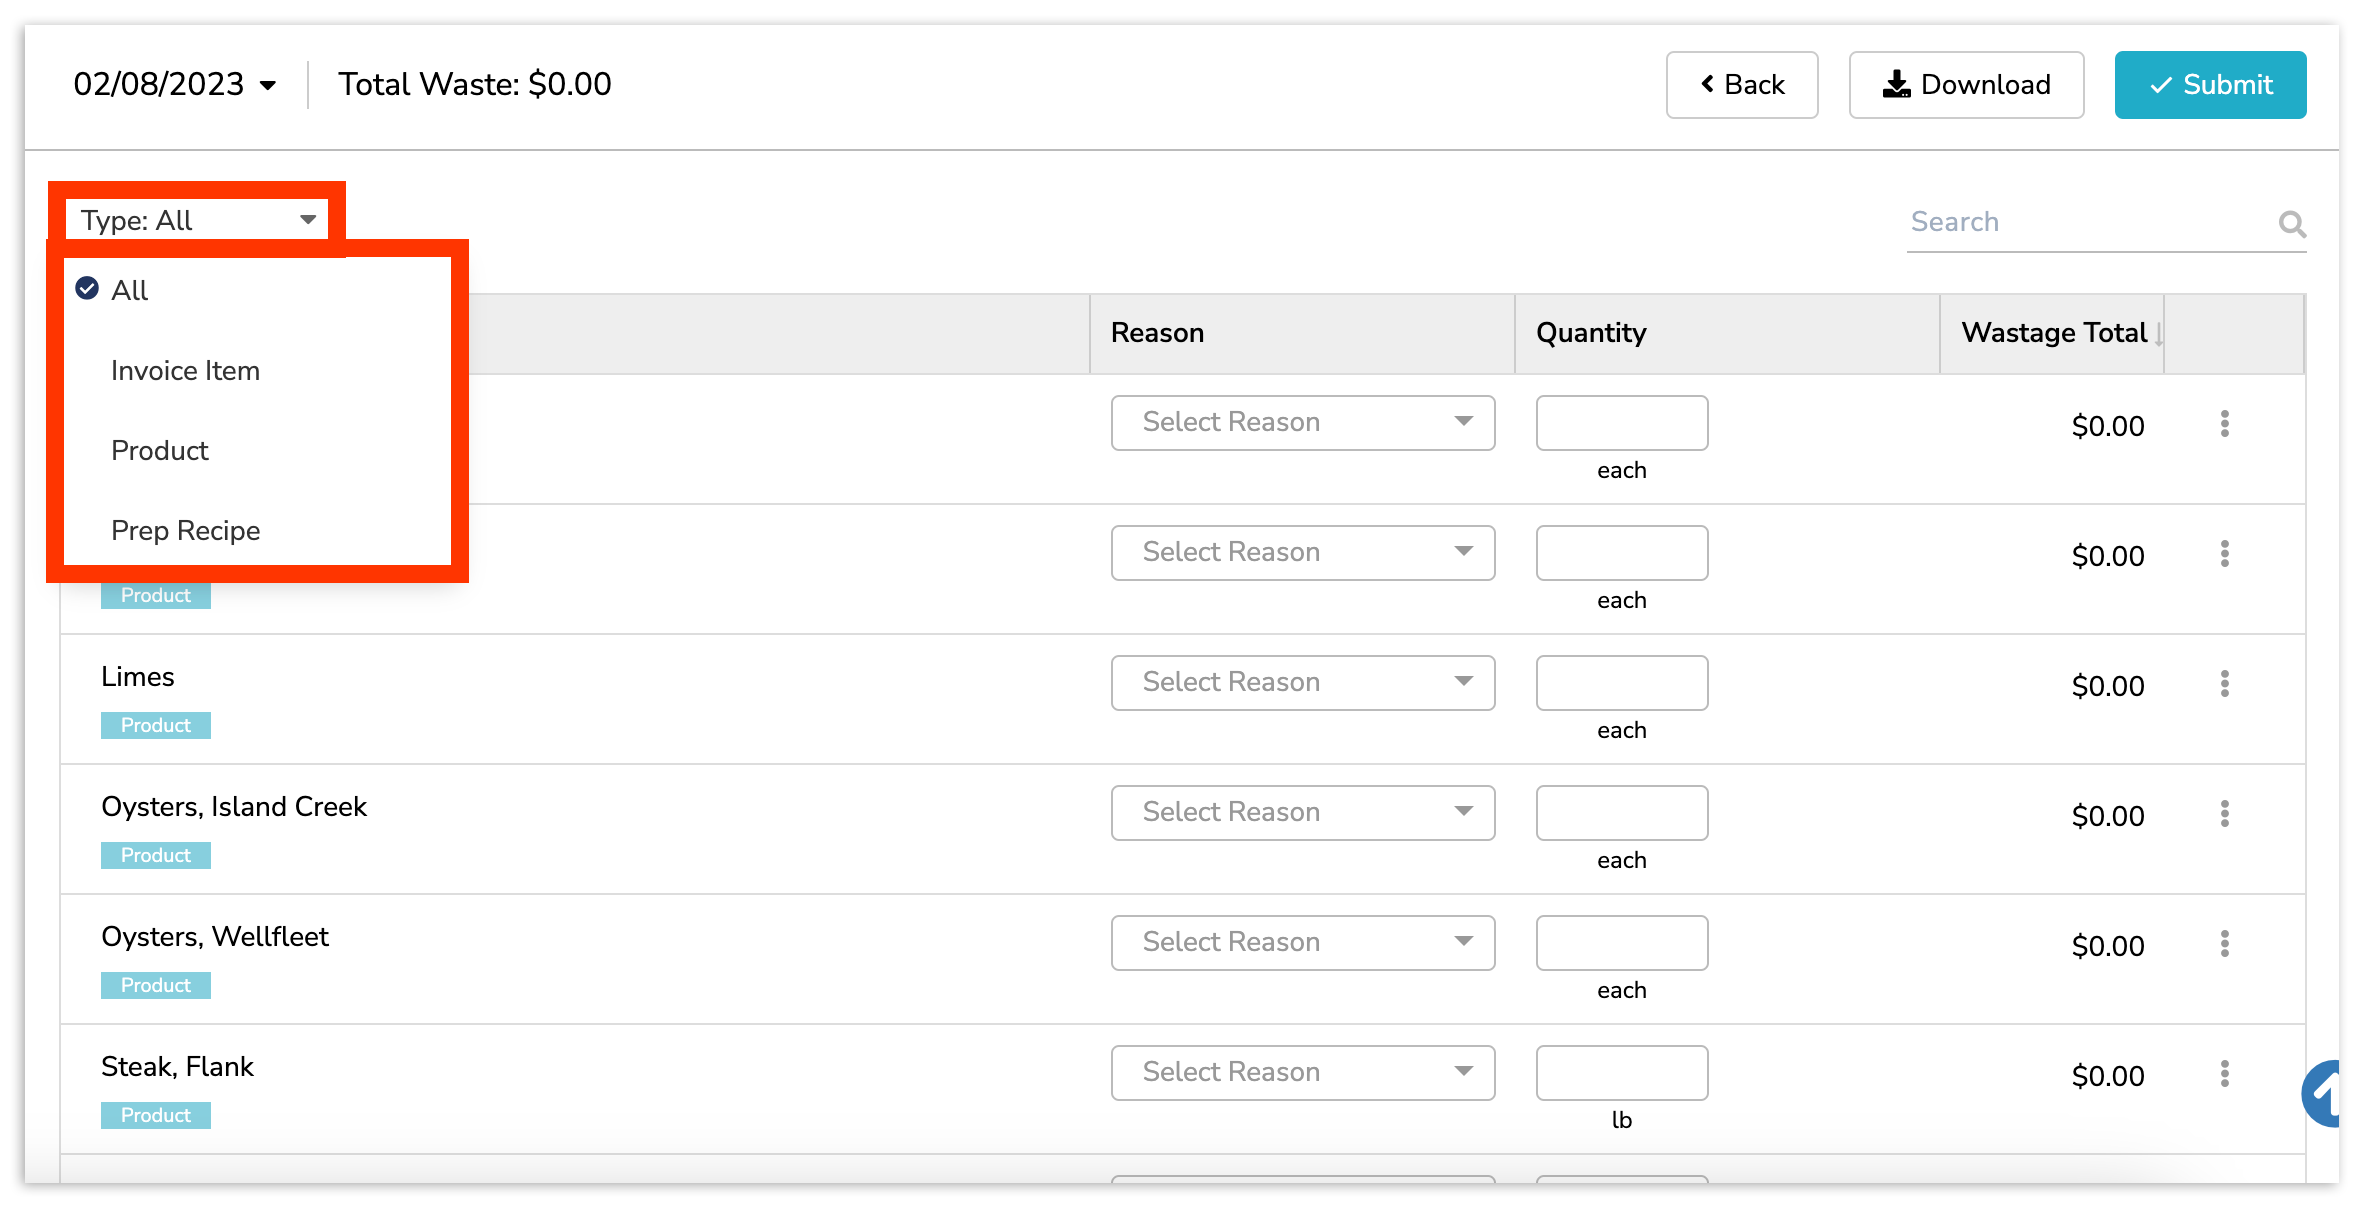Viewport: 2364px width, 1208px height.
Task: Open date selector 02/08/2023
Action: [174, 85]
